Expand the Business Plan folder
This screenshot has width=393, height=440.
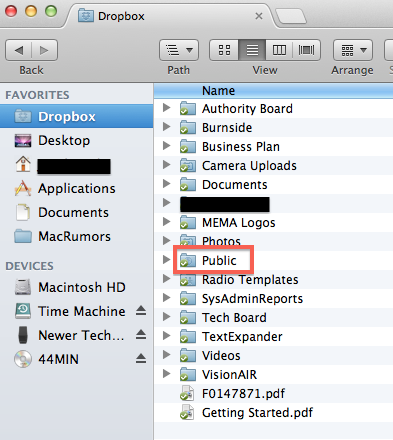point(166,146)
